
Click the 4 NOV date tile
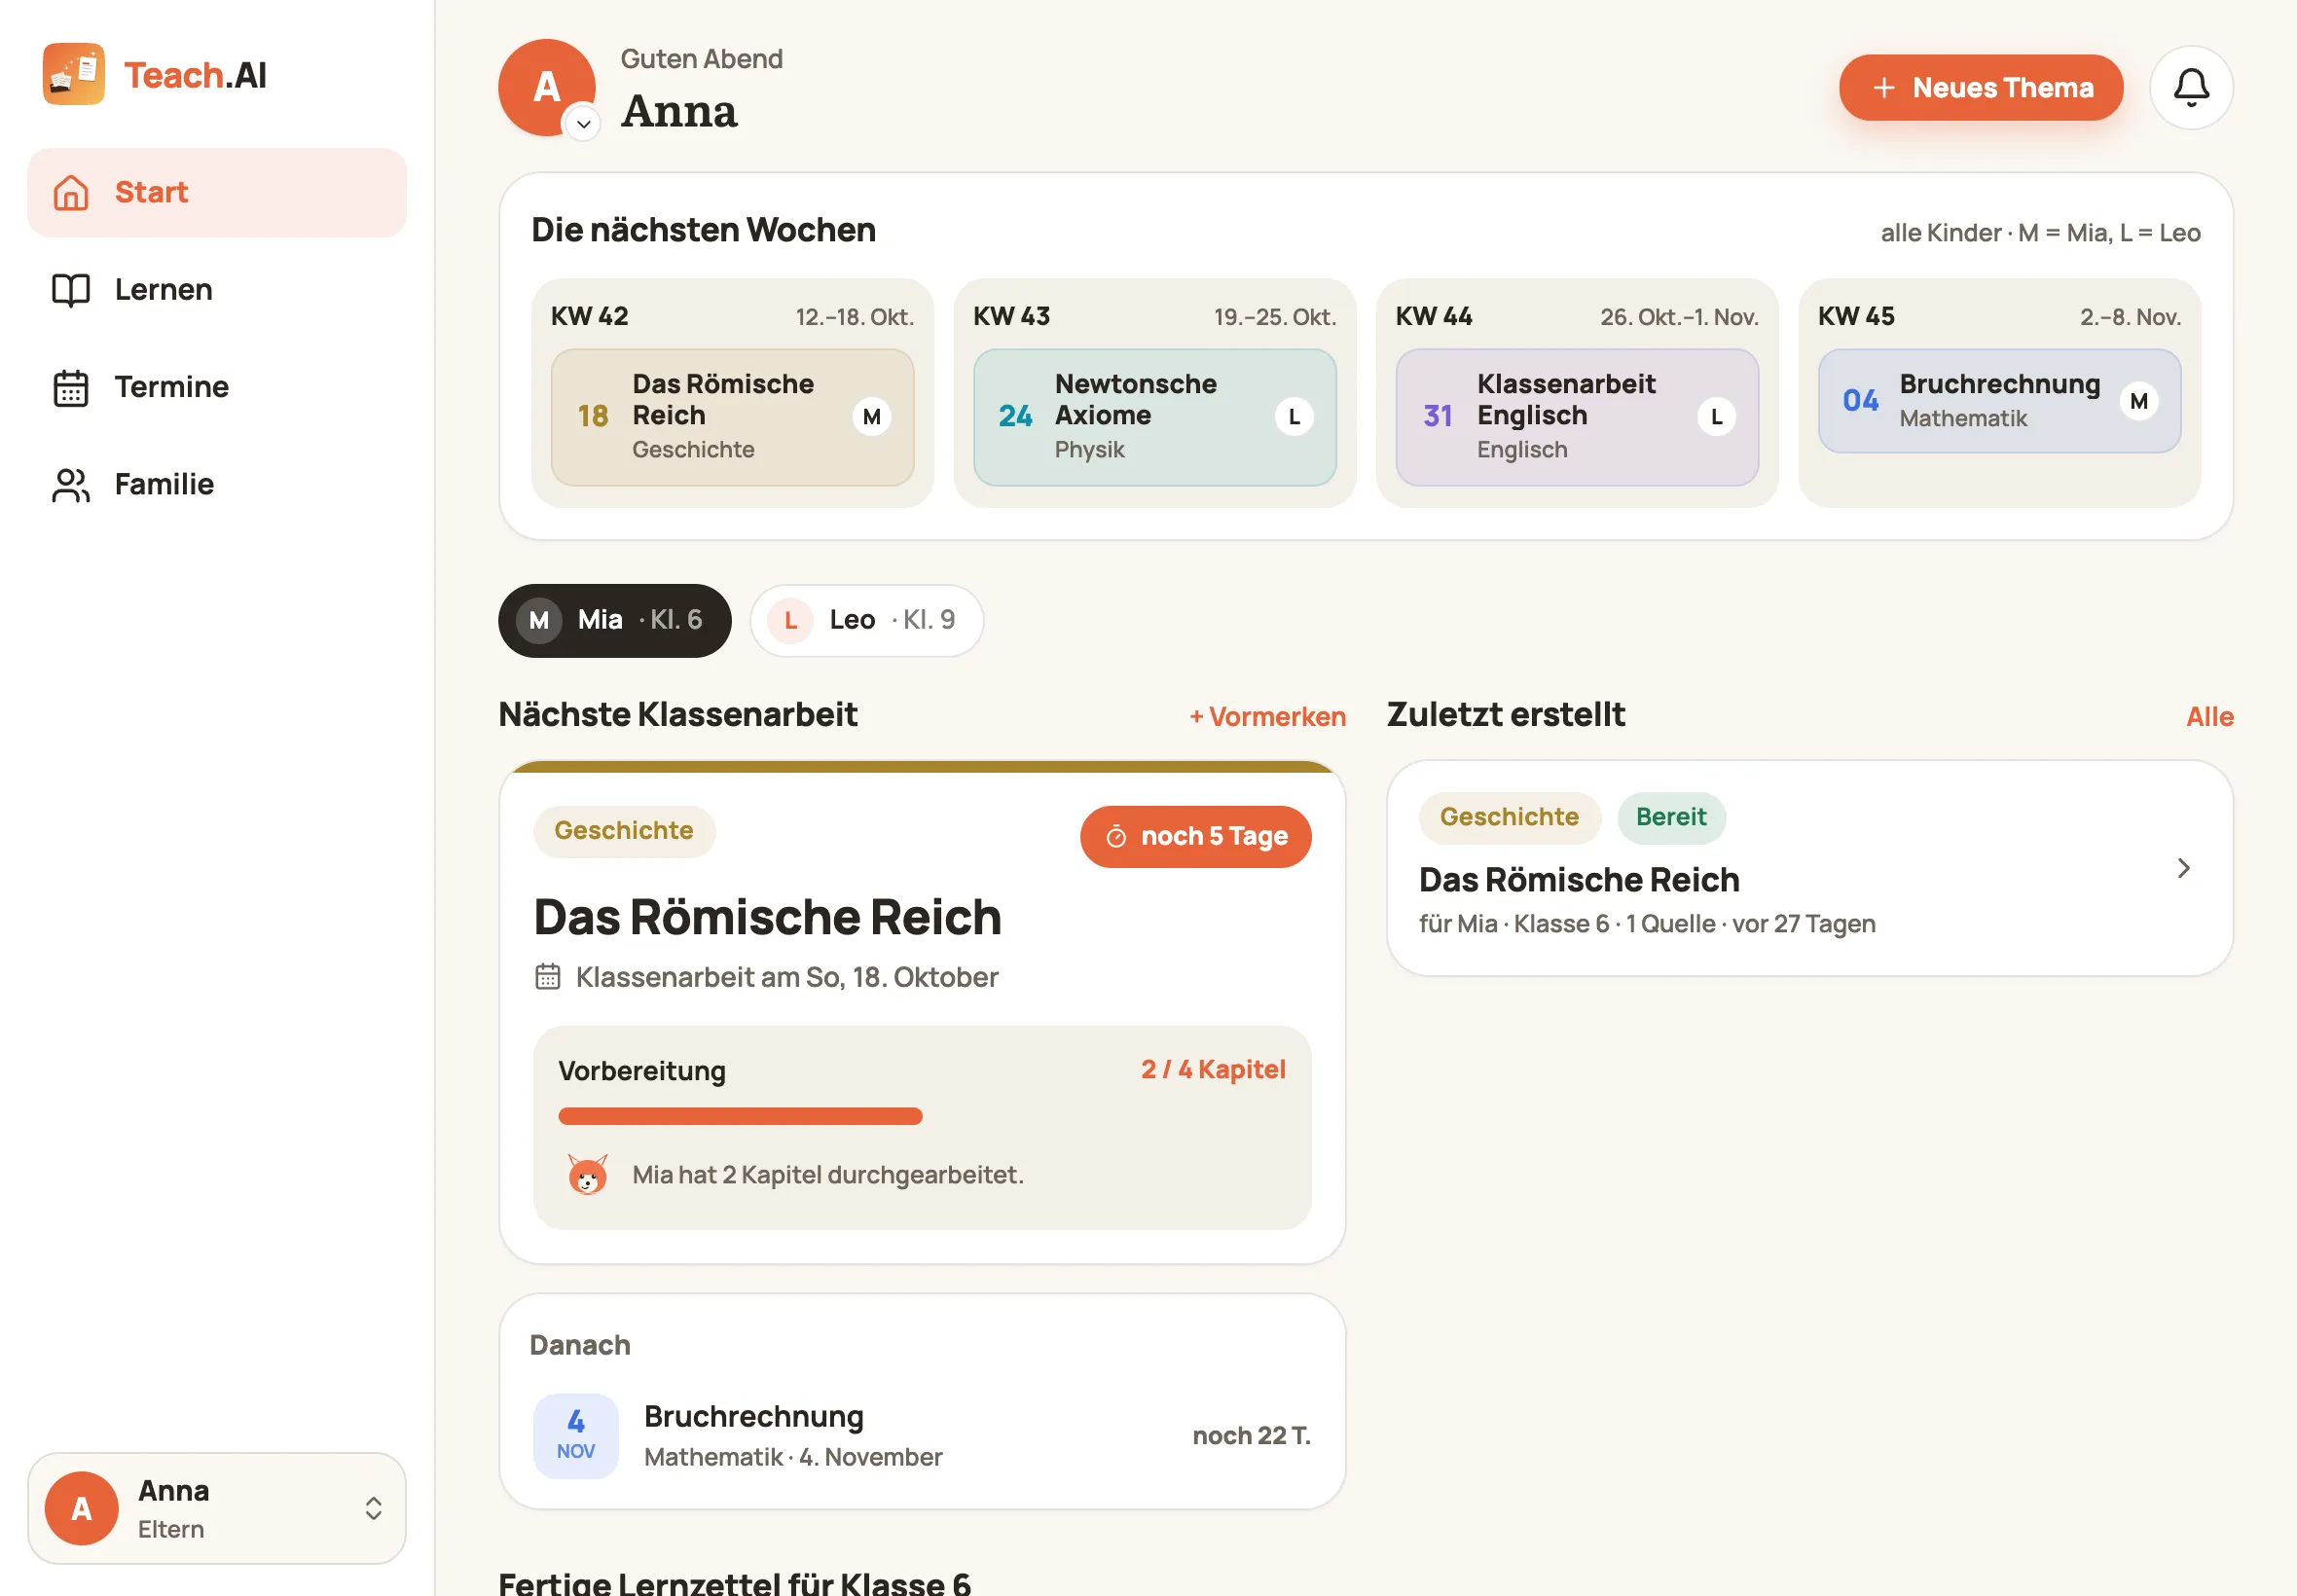(575, 1436)
